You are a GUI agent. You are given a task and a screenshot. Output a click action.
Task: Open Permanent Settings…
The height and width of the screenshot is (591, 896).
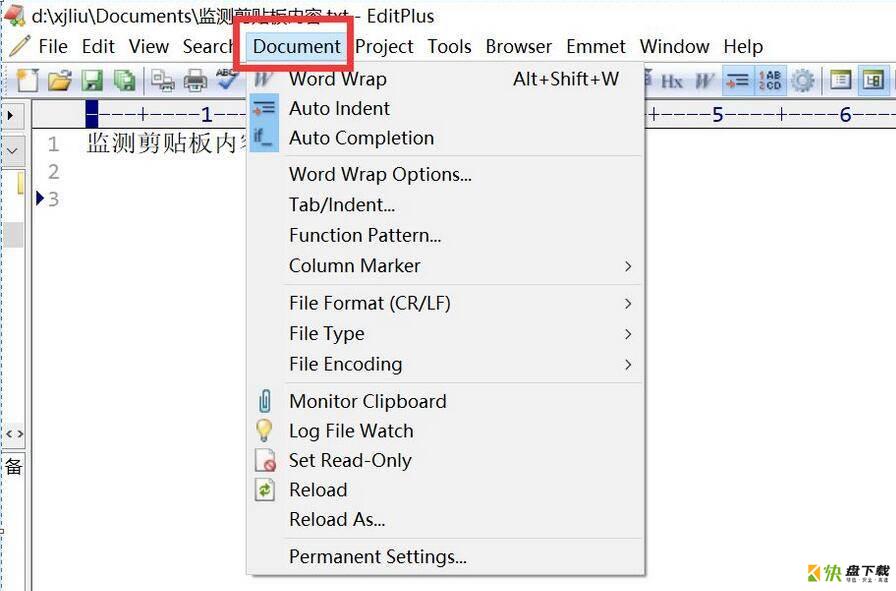click(446, 557)
